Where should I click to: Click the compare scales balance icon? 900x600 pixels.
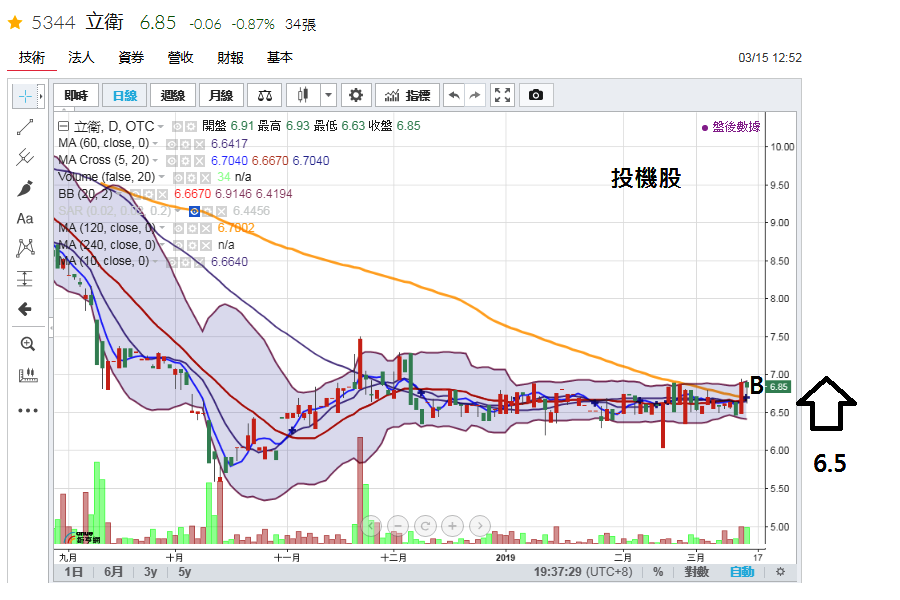pyautogui.click(x=265, y=95)
